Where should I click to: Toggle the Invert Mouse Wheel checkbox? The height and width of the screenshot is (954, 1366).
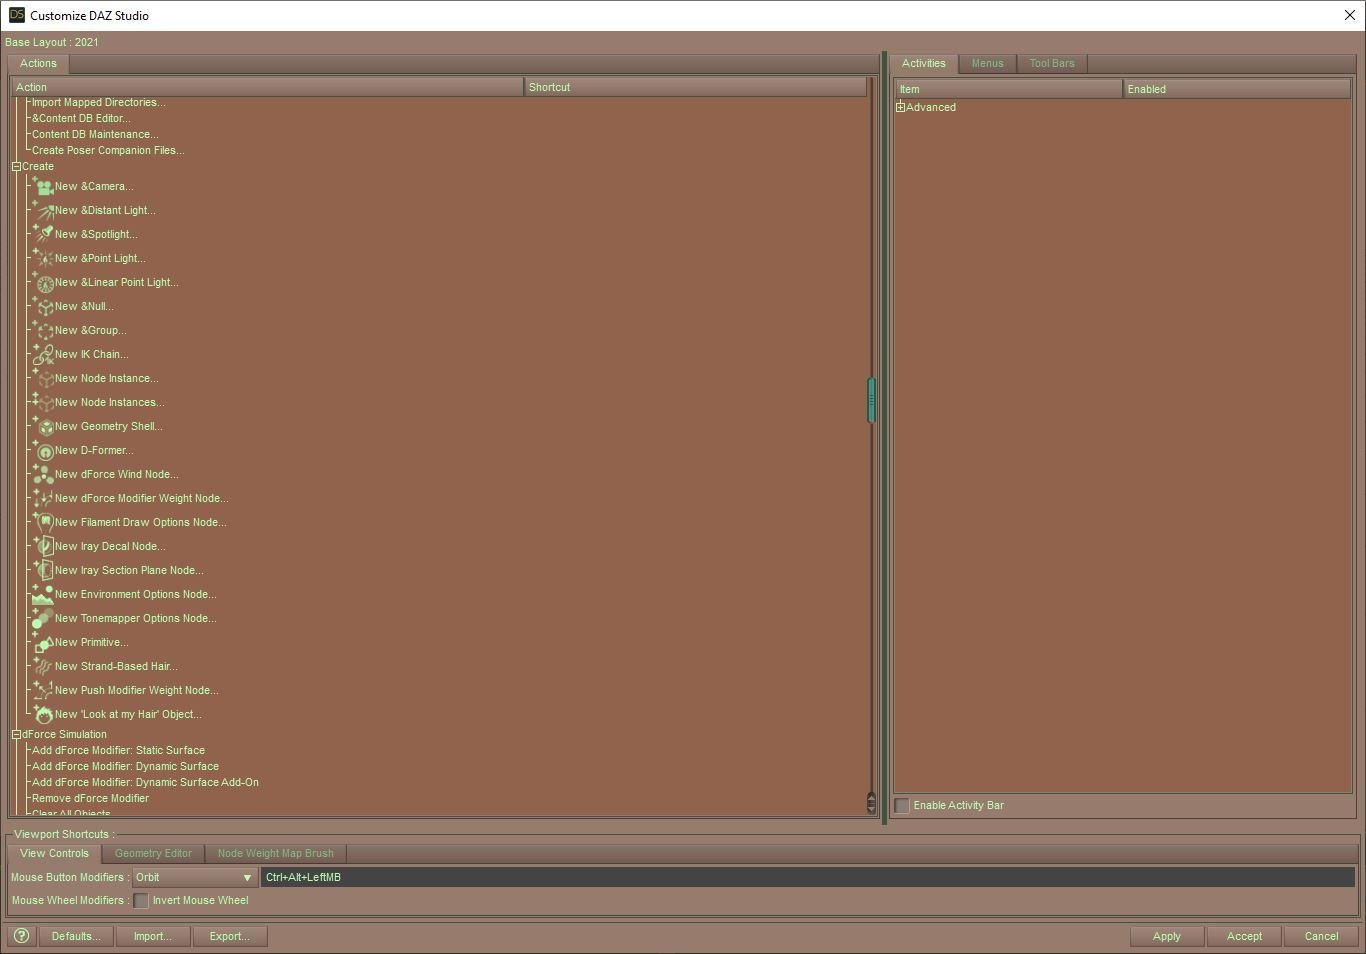[x=141, y=901]
